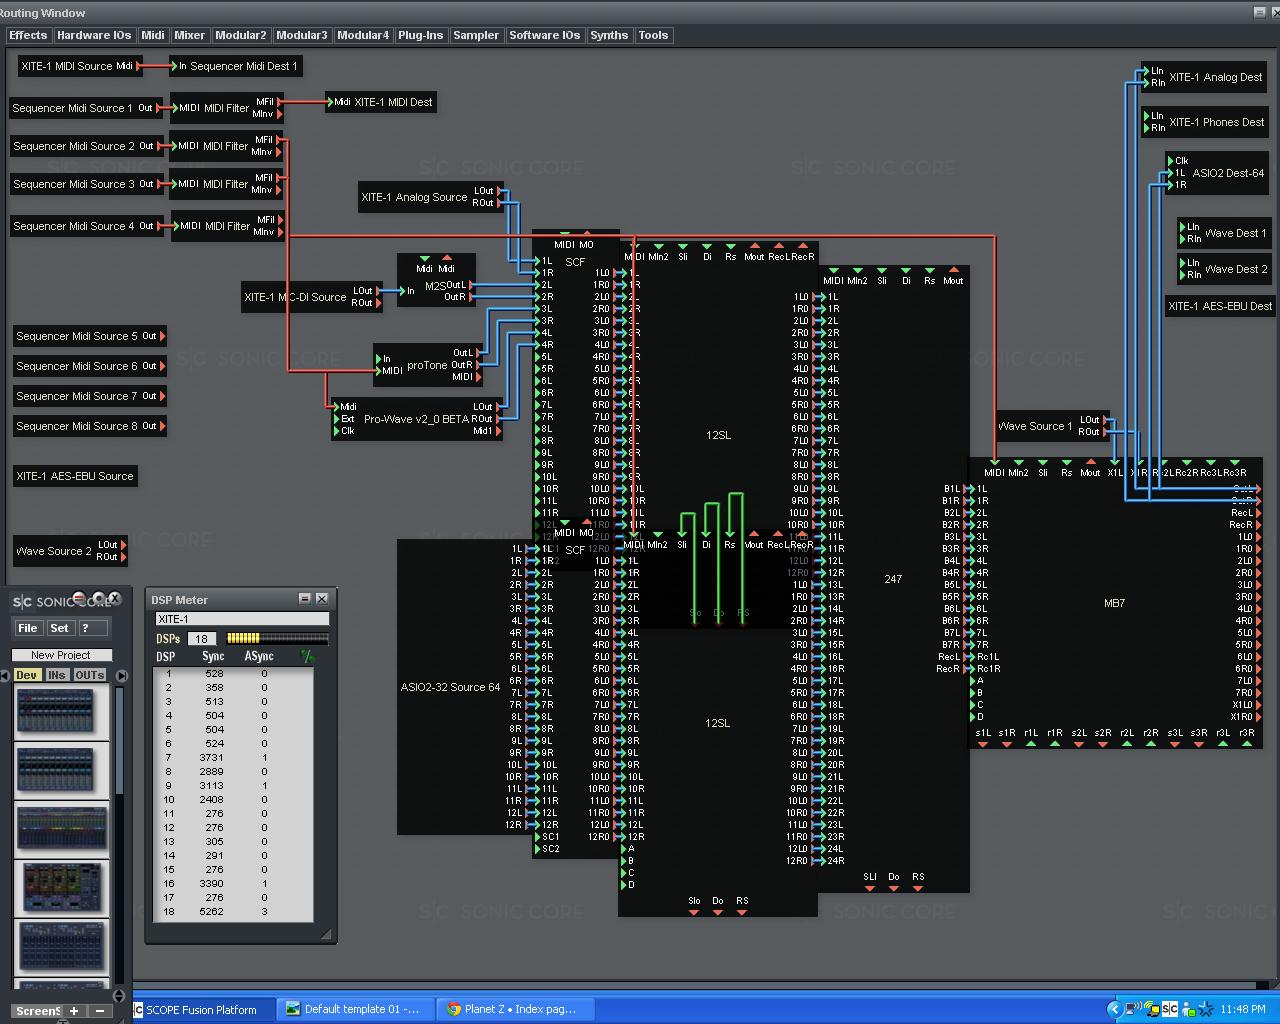Open the Mixer menu
The image size is (1280, 1024).
(189, 35)
